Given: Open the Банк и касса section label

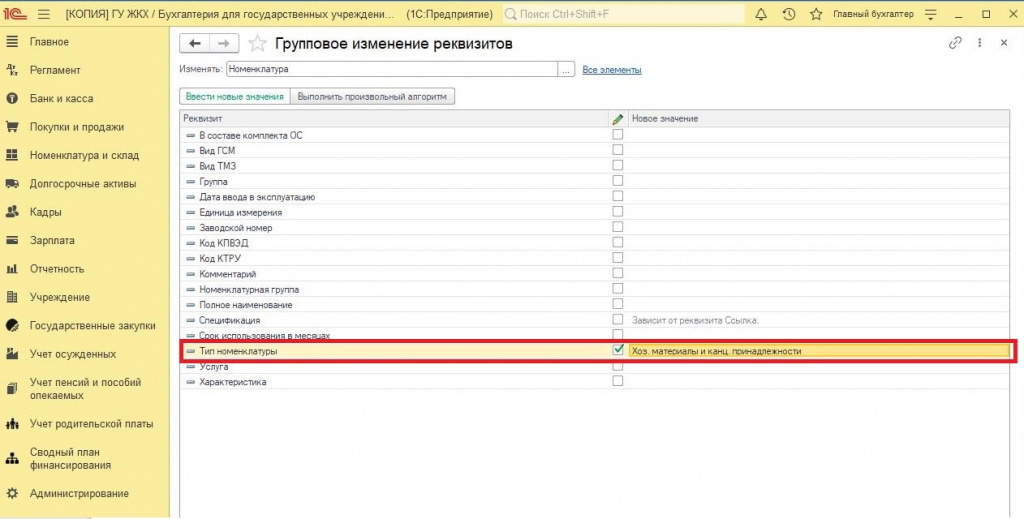Looking at the screenshot, I should click(x=61, y=99).
